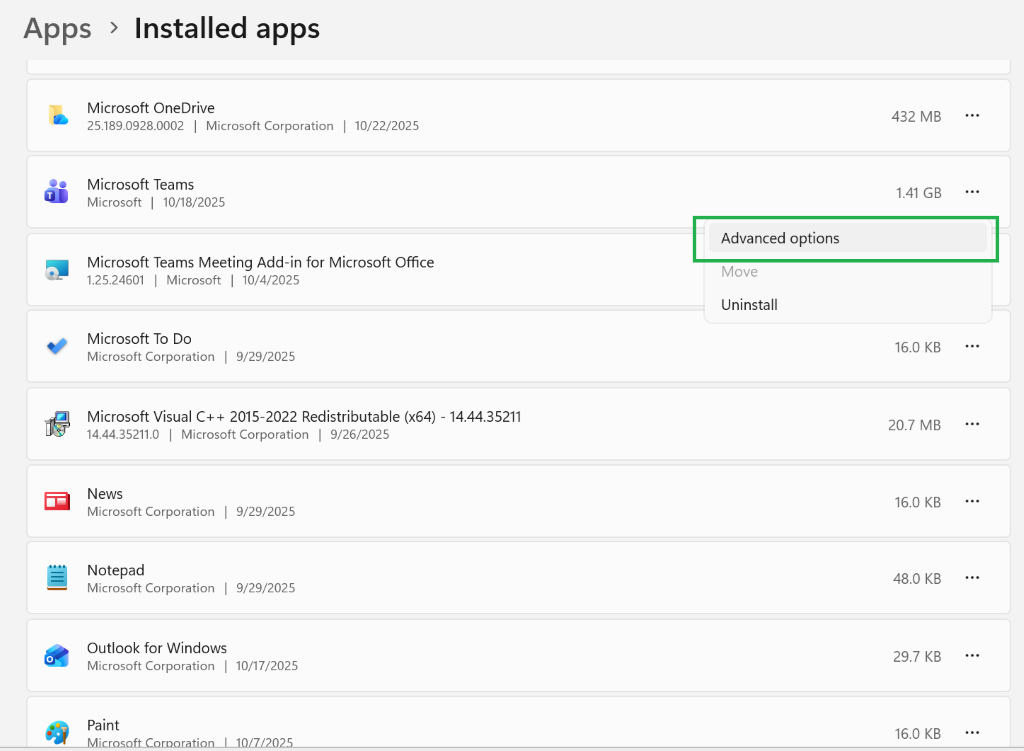
Task: Click the Outlook for Windows icon
Action: click(57, 656)
